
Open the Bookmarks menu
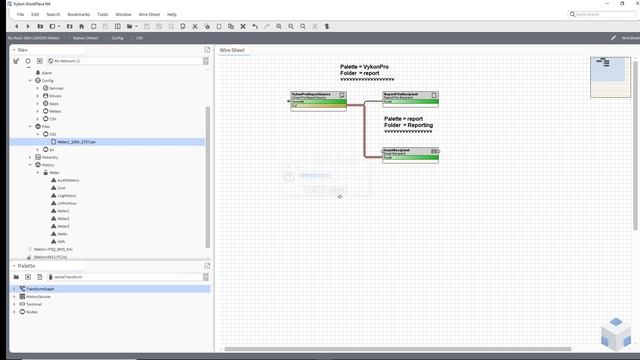coord(78,14)
